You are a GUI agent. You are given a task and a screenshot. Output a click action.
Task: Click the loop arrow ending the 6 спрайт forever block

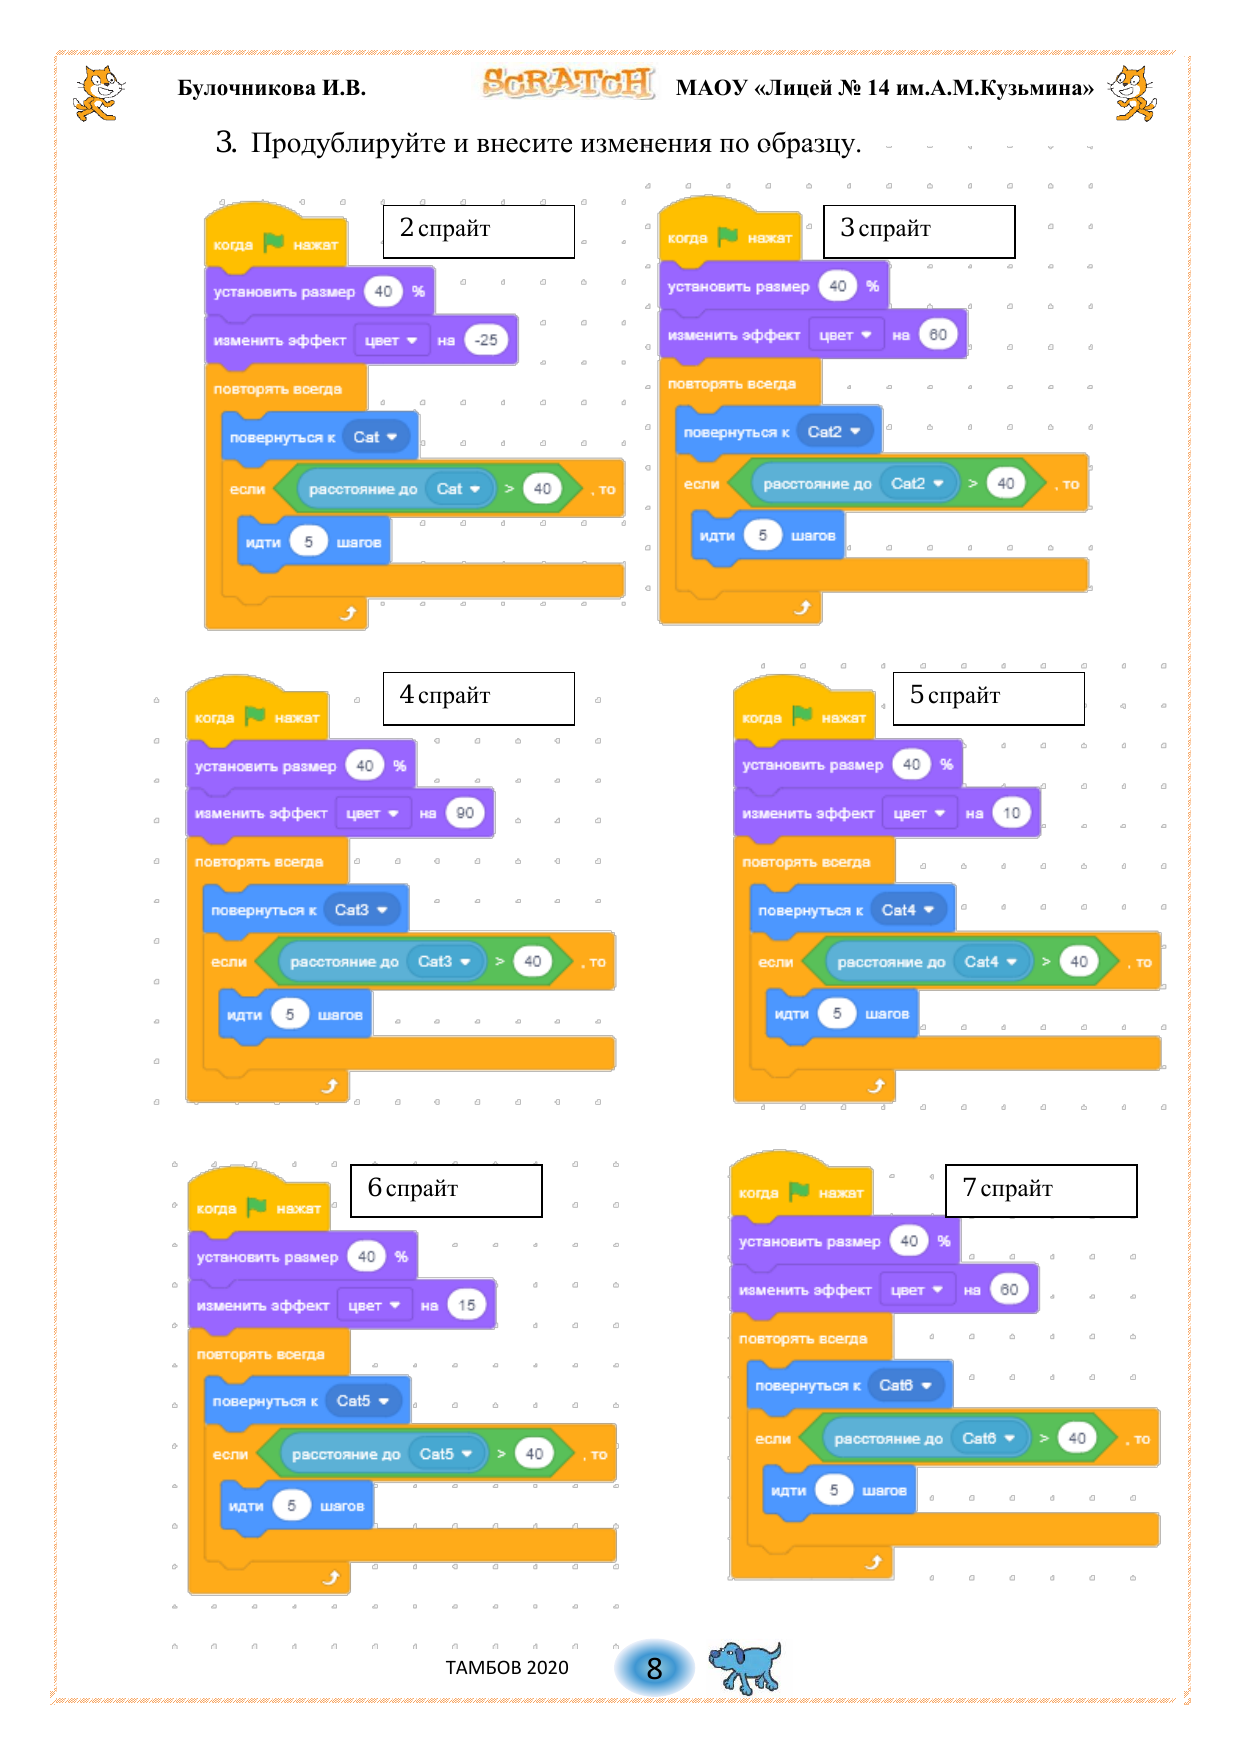331,1578
